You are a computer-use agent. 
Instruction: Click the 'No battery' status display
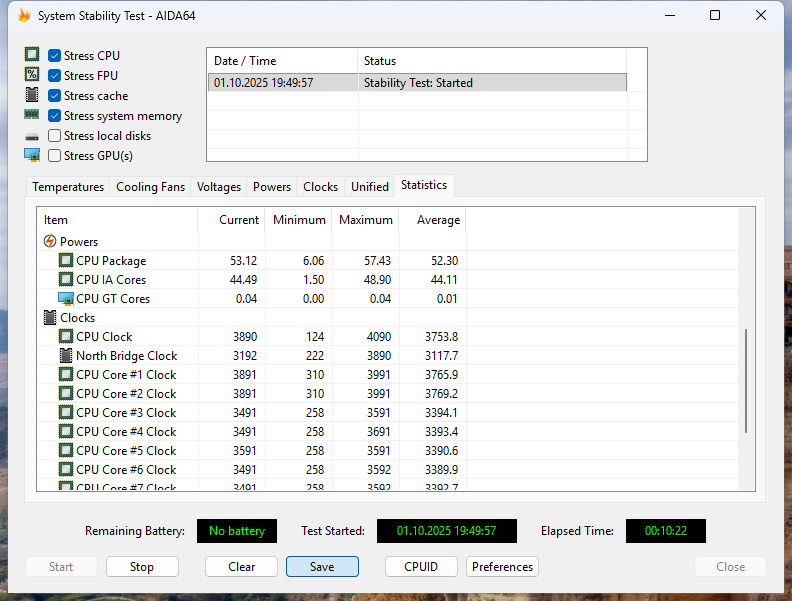tap(237, 531)
